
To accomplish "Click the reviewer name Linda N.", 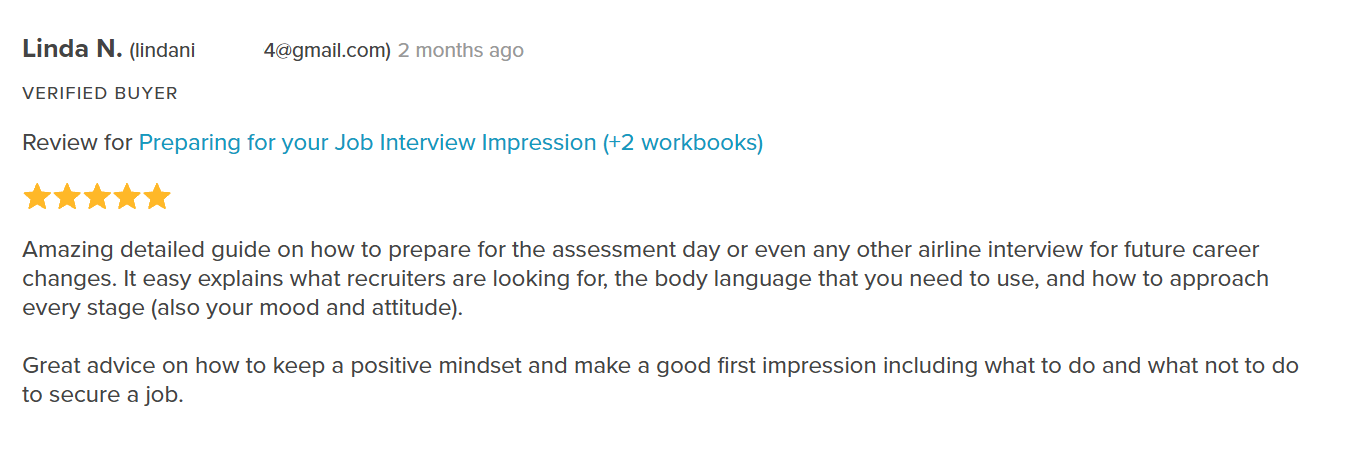I will [x=72, y=49].
